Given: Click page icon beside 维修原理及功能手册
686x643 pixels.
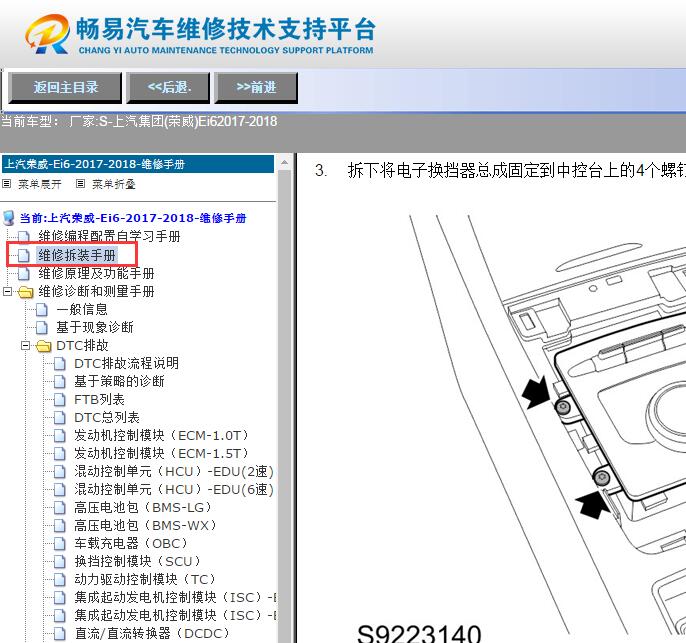Looking at the screenshot, I should [24, 273].
